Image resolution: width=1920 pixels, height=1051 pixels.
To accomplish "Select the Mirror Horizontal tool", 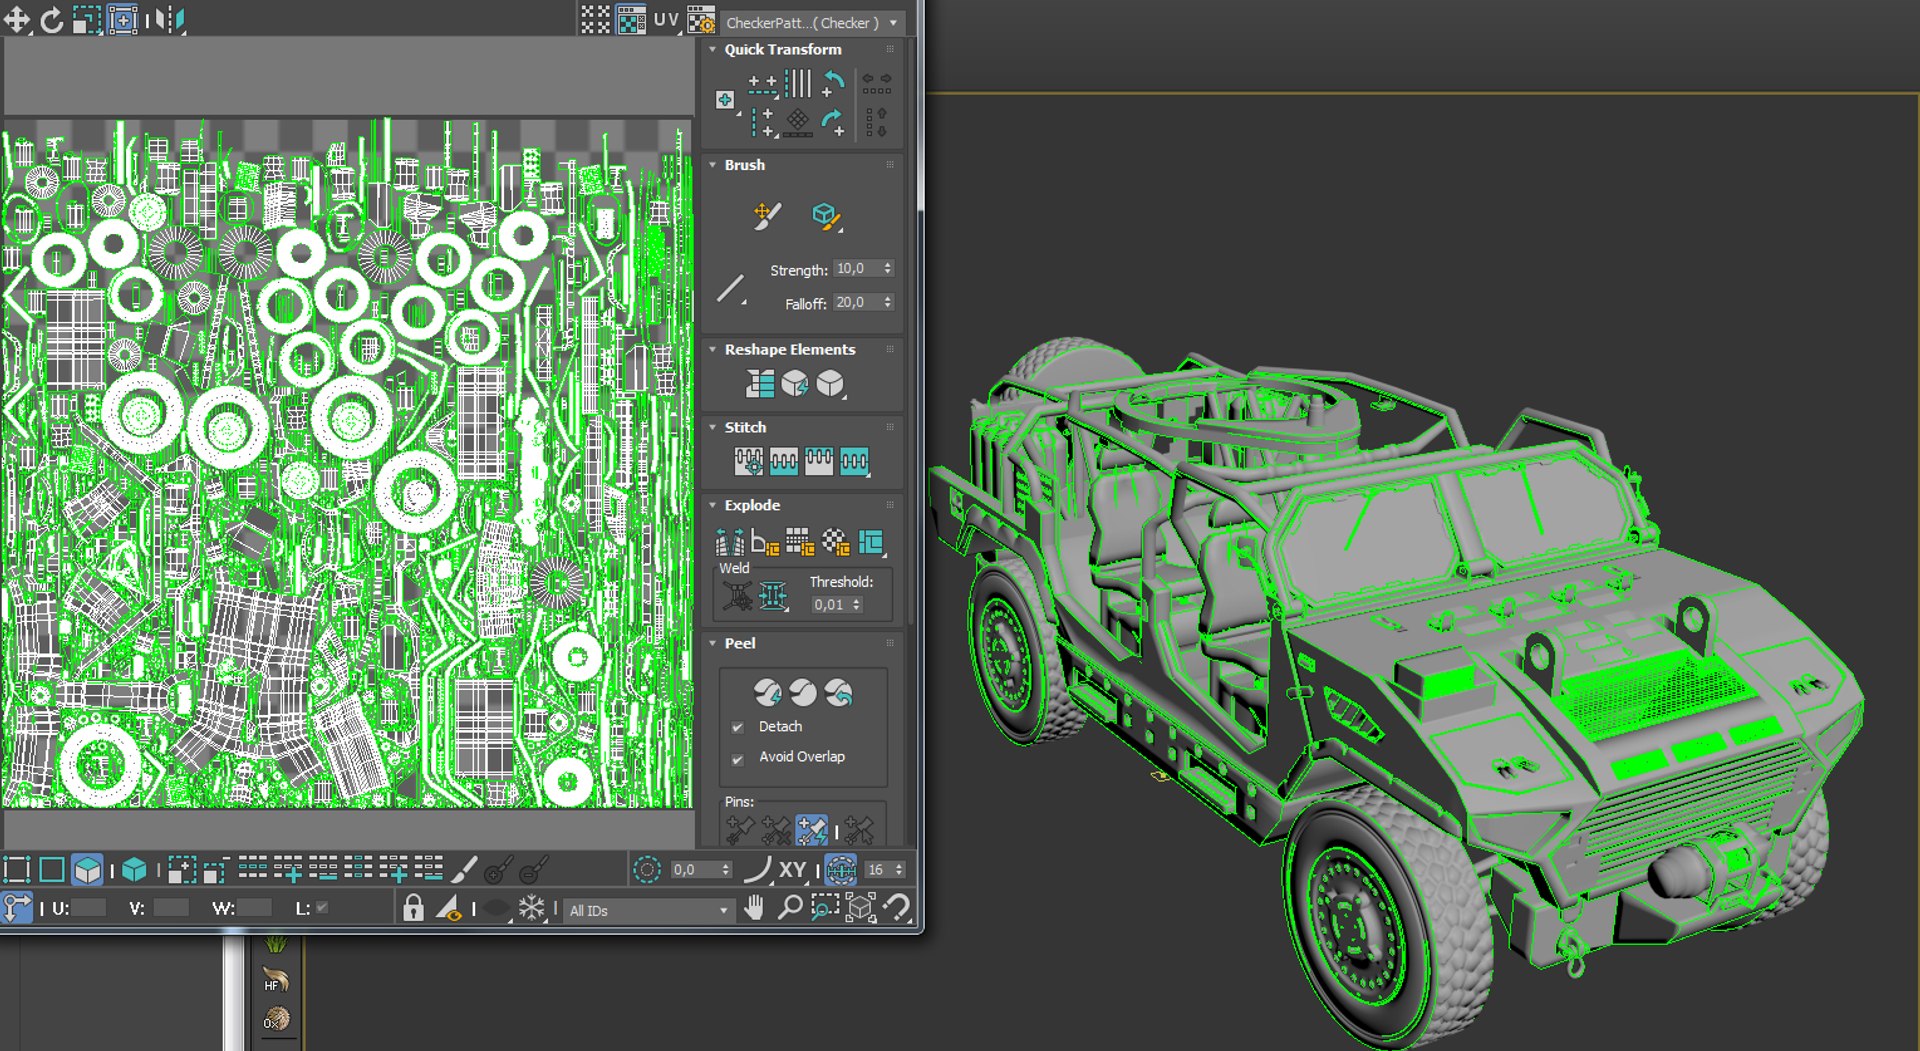I will point(172,19).
